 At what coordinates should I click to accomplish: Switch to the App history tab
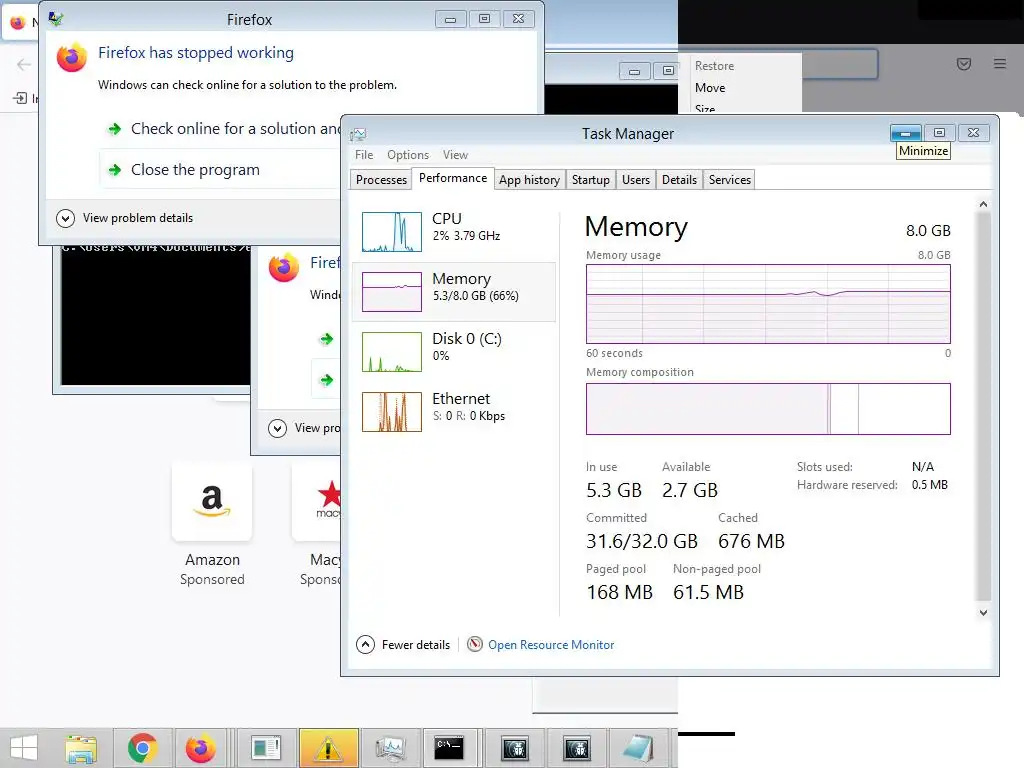tap(529, 180)
